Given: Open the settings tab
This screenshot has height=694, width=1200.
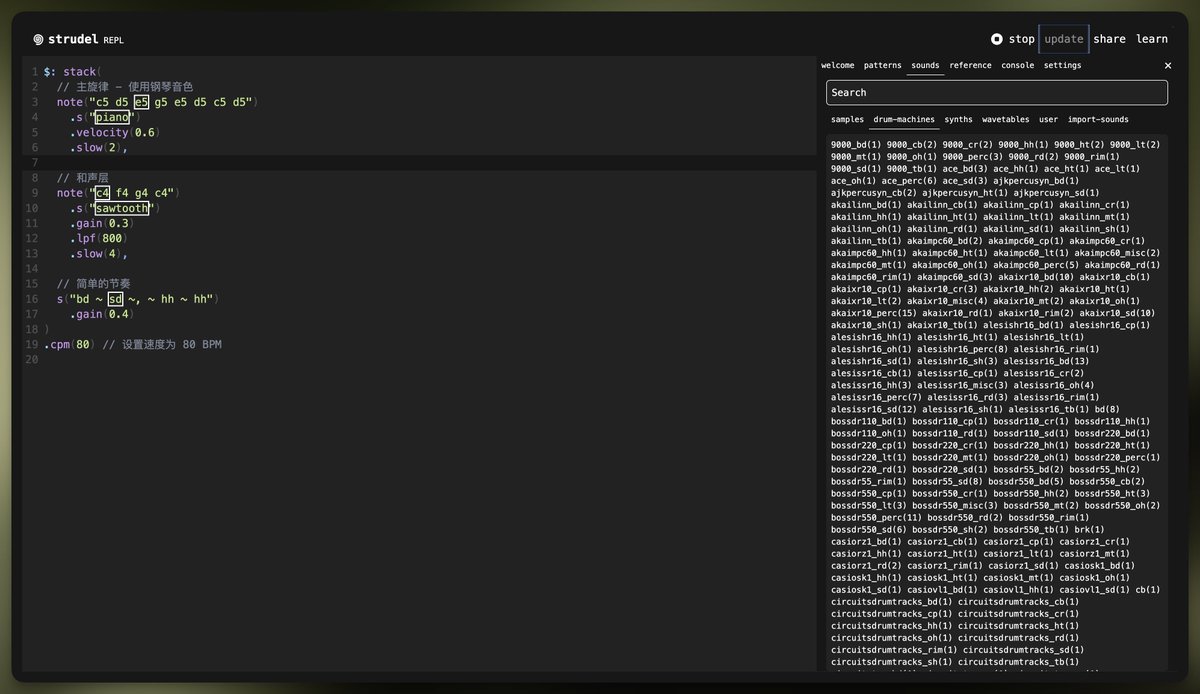Looking at the screenshot, I should (x=1062, y=65).
